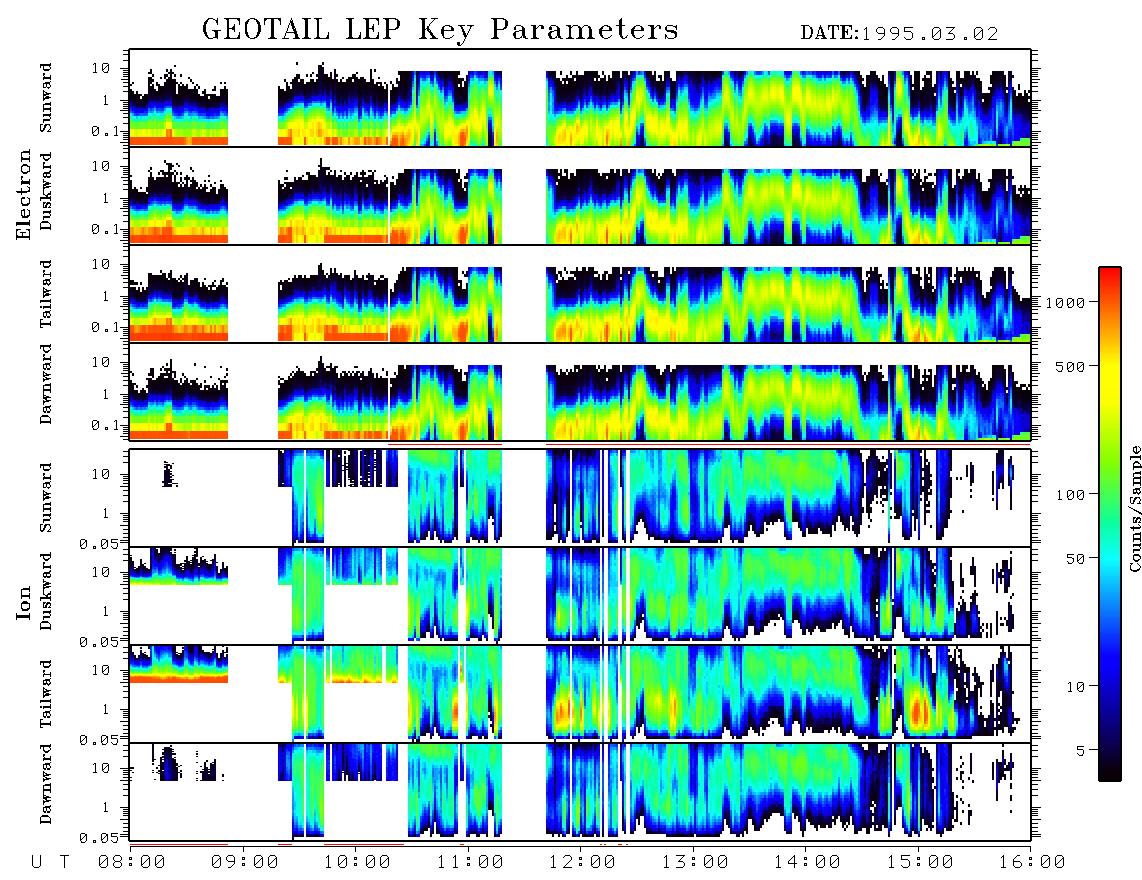1142x880 pixels.
Task: Click the colorbar tick label '10'
Action: pyautogui.click(x=1075, y=686)
